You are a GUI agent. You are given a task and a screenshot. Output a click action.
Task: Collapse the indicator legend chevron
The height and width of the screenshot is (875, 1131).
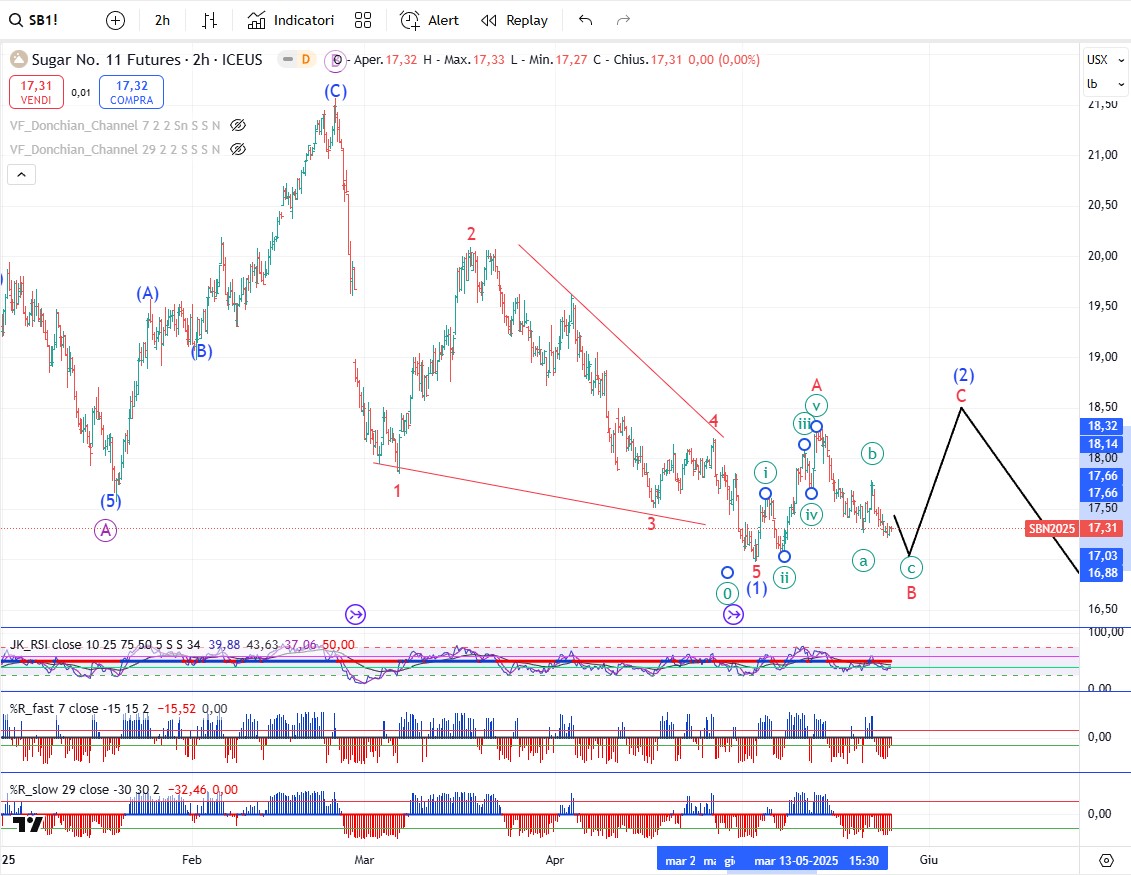[x=22, y=175]
